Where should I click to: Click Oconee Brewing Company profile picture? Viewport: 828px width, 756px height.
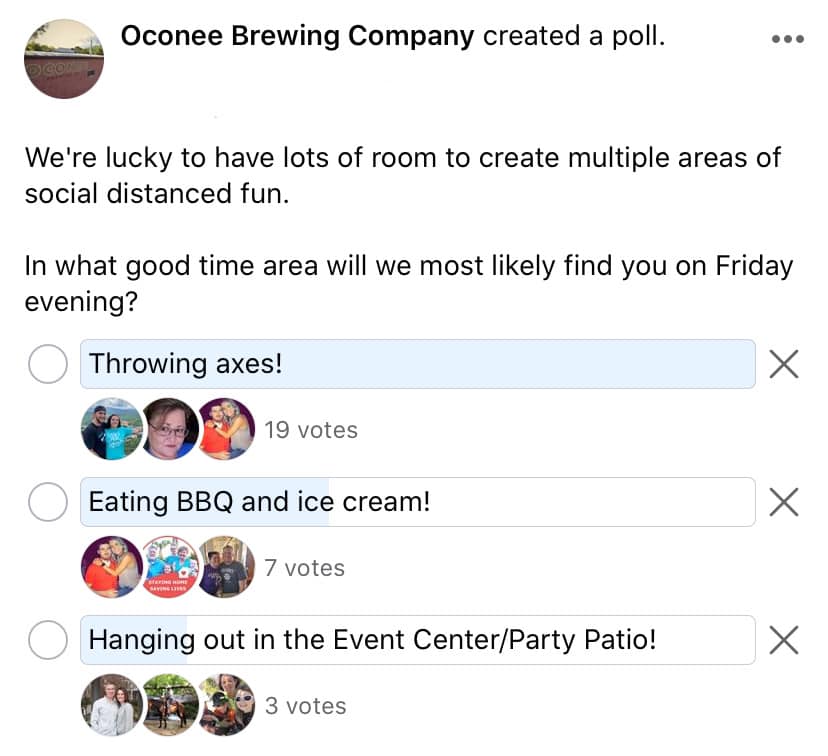click(64, 59)
